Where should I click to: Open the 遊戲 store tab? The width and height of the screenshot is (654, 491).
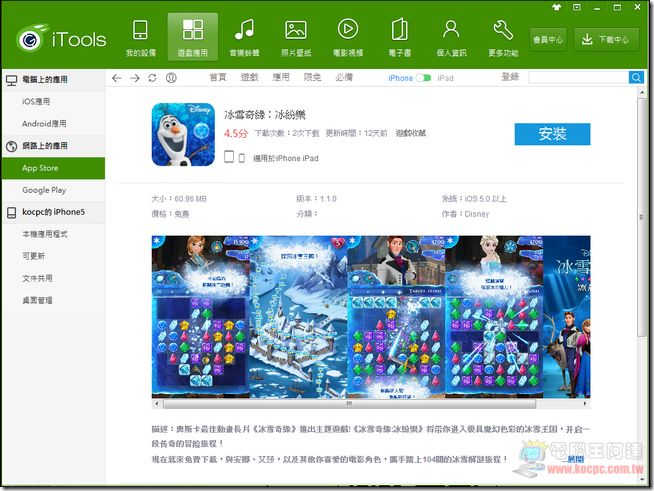coord(249,77)
